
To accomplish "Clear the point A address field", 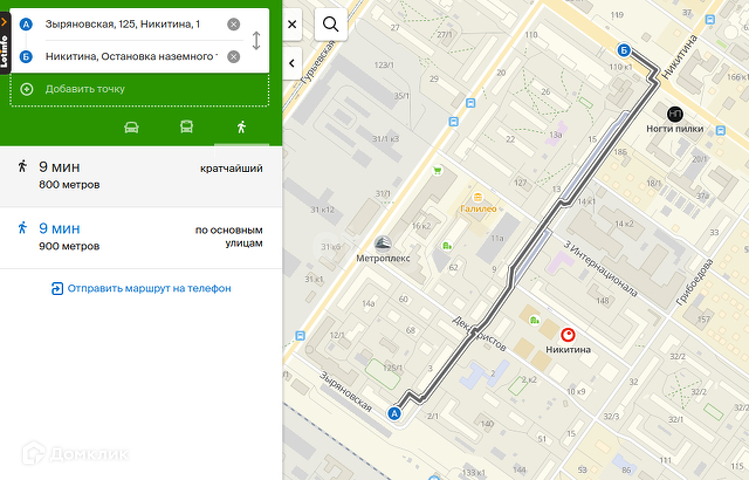I will pyautogui.click(x=234, y=24).
